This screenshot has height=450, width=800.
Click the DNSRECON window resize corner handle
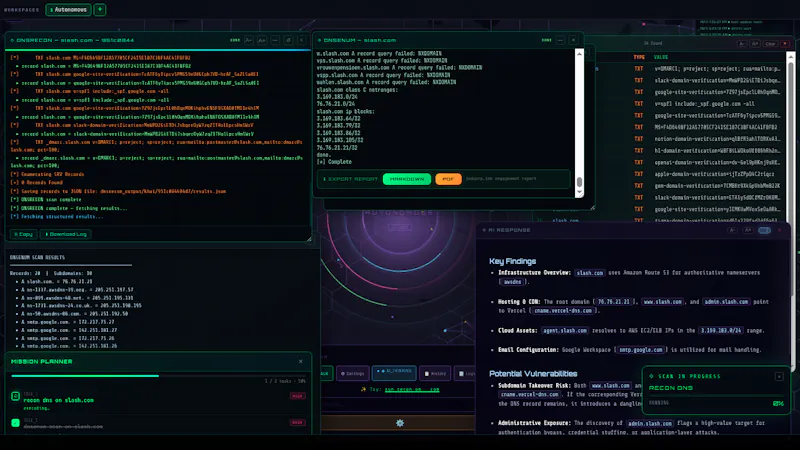[x=309, y=239]
